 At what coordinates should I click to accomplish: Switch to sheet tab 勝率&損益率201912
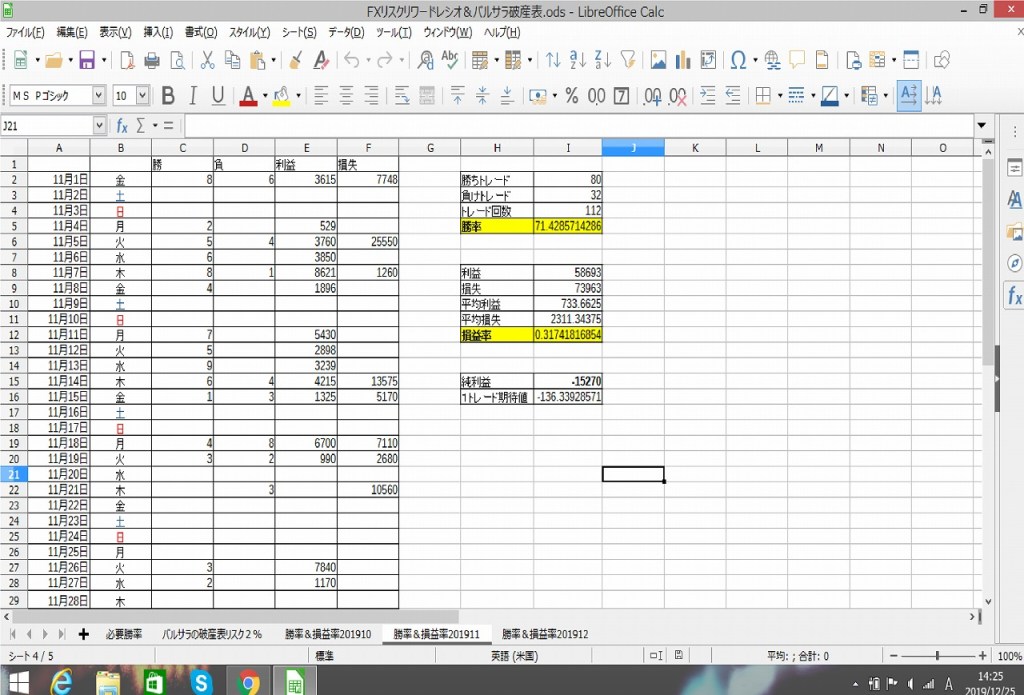[545, 634]
